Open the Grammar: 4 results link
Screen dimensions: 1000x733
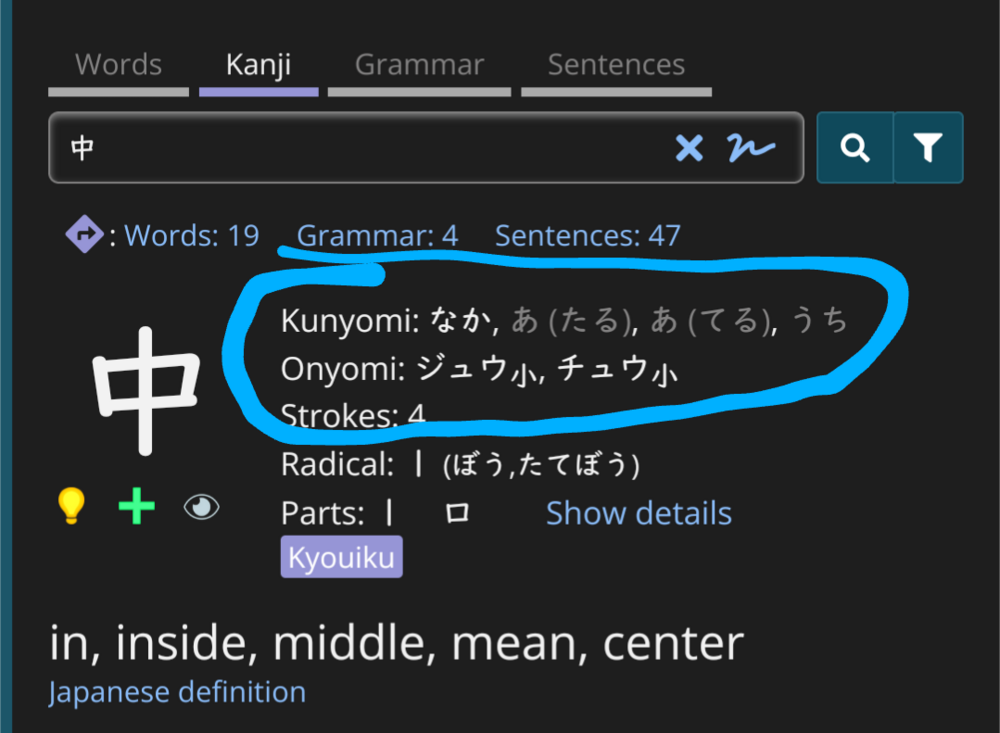pyautogui.click(x=377, y=236)
